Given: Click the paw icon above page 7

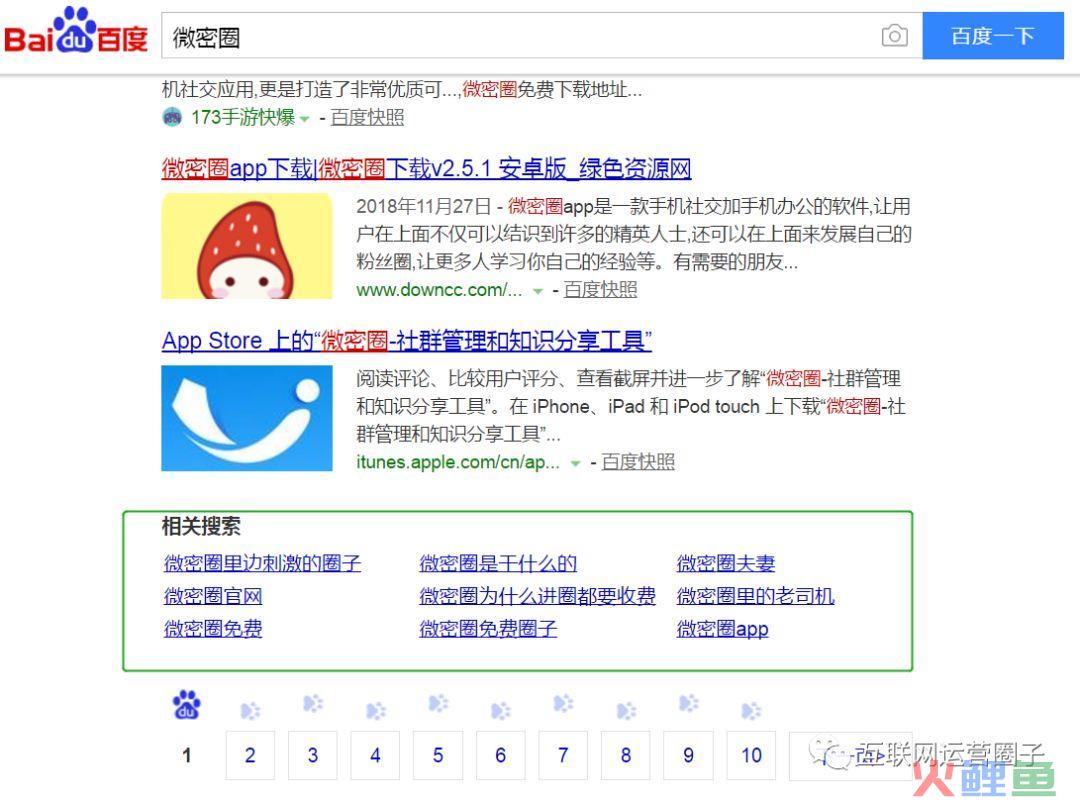Looking at the screenshot, I should point(563,703).
